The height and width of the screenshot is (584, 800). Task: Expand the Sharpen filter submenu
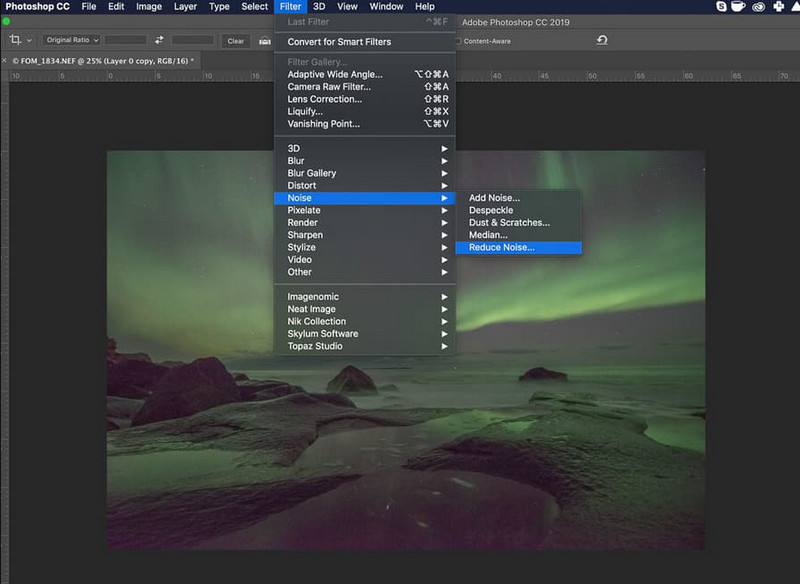pyautogui.click(x=304, y=235)
